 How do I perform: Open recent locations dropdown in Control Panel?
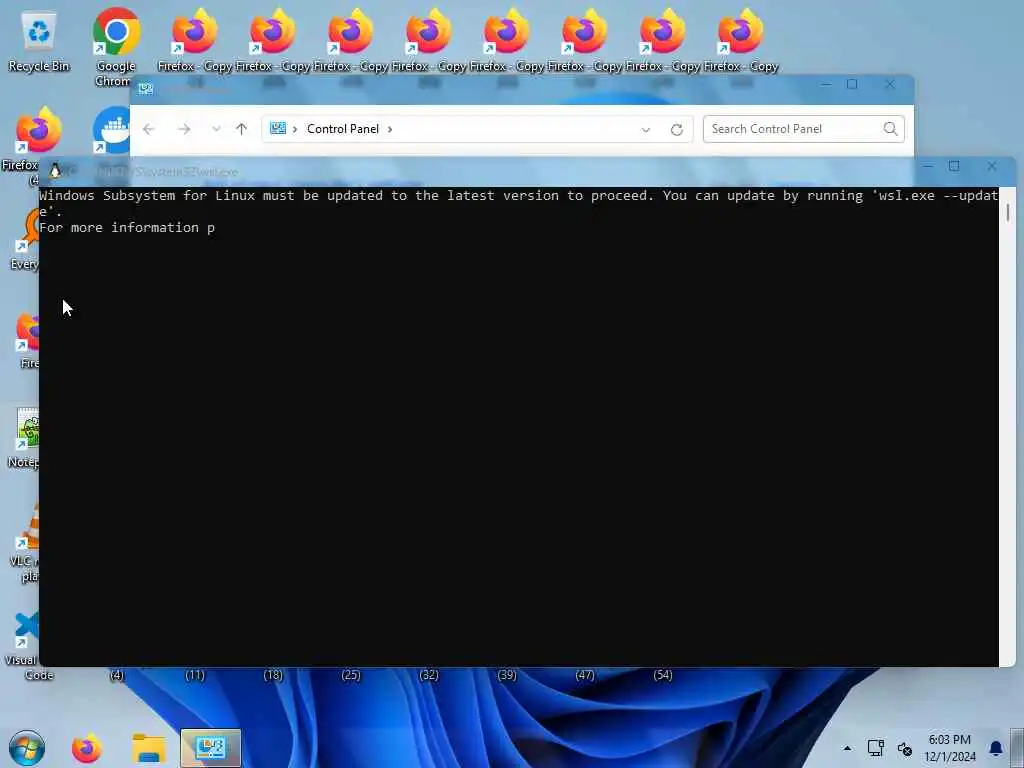(x=216, y=129)
